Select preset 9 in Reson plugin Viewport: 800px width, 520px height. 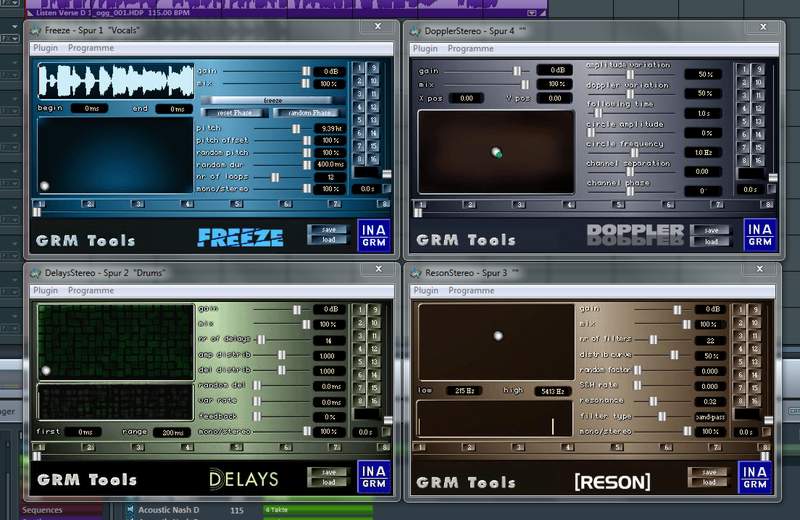coord(755,310)
